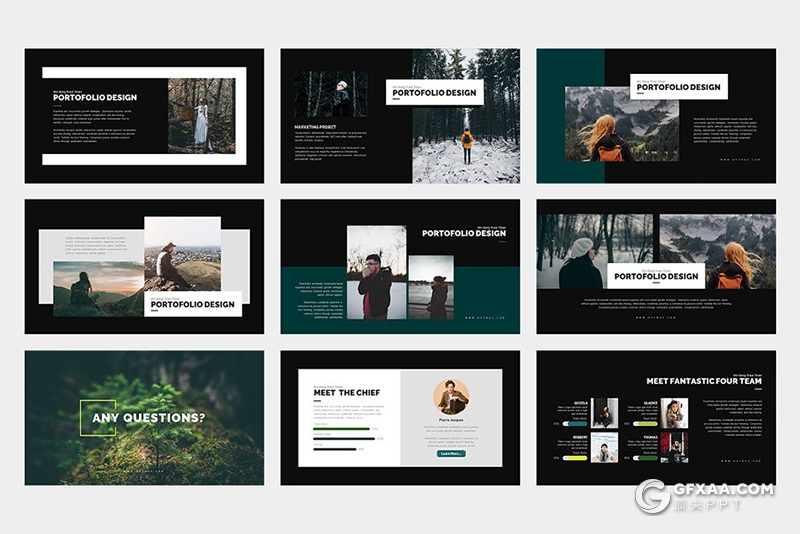Click Gisela's team member photo
This screenshot has width=800, height=534.
tap(604, 413)
